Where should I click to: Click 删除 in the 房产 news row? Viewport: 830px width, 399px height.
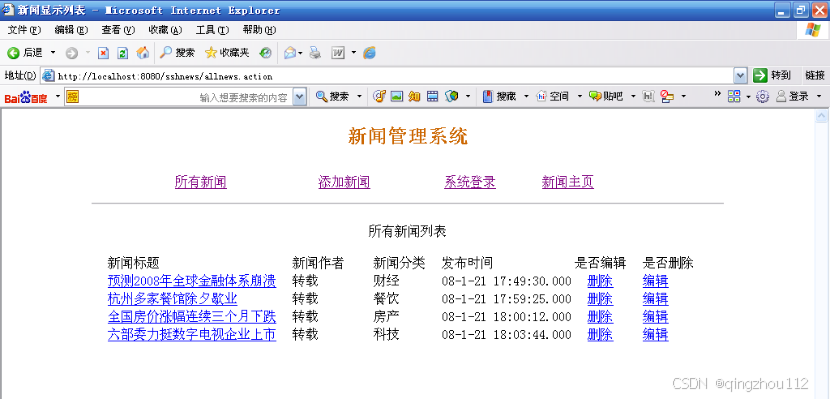(600, 316)
